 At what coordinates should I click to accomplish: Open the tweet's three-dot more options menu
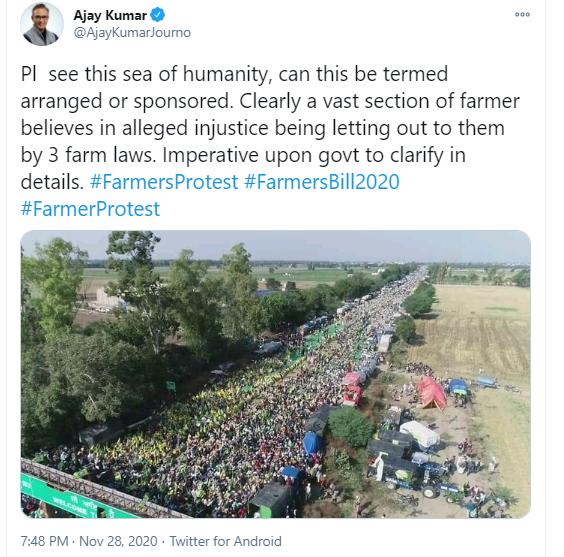point(522,14)
